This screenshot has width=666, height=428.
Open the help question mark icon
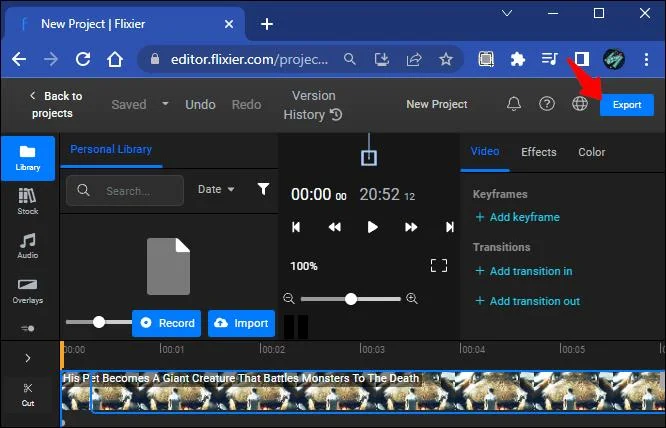[547, 104]
